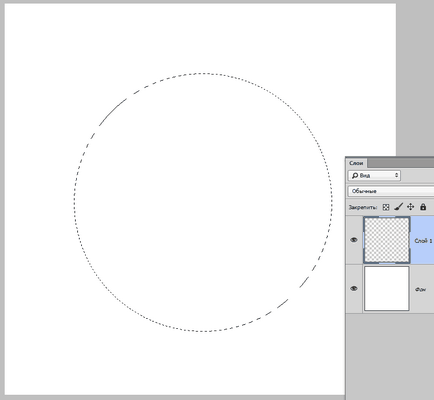Enable lock transparent pixels icon
This screenshot has width=434, height=400.
coord(386,207)
